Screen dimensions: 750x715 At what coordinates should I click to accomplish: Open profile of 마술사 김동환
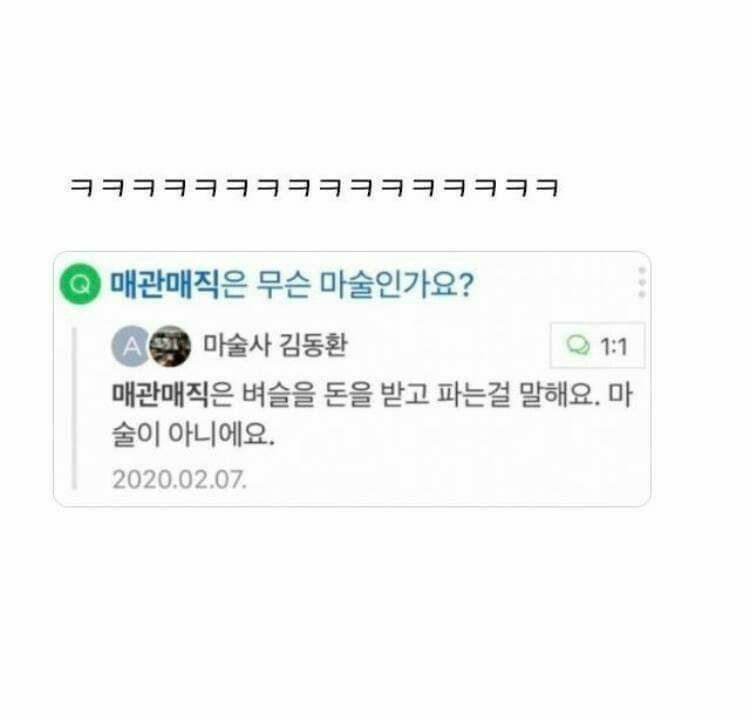point(276,345)
